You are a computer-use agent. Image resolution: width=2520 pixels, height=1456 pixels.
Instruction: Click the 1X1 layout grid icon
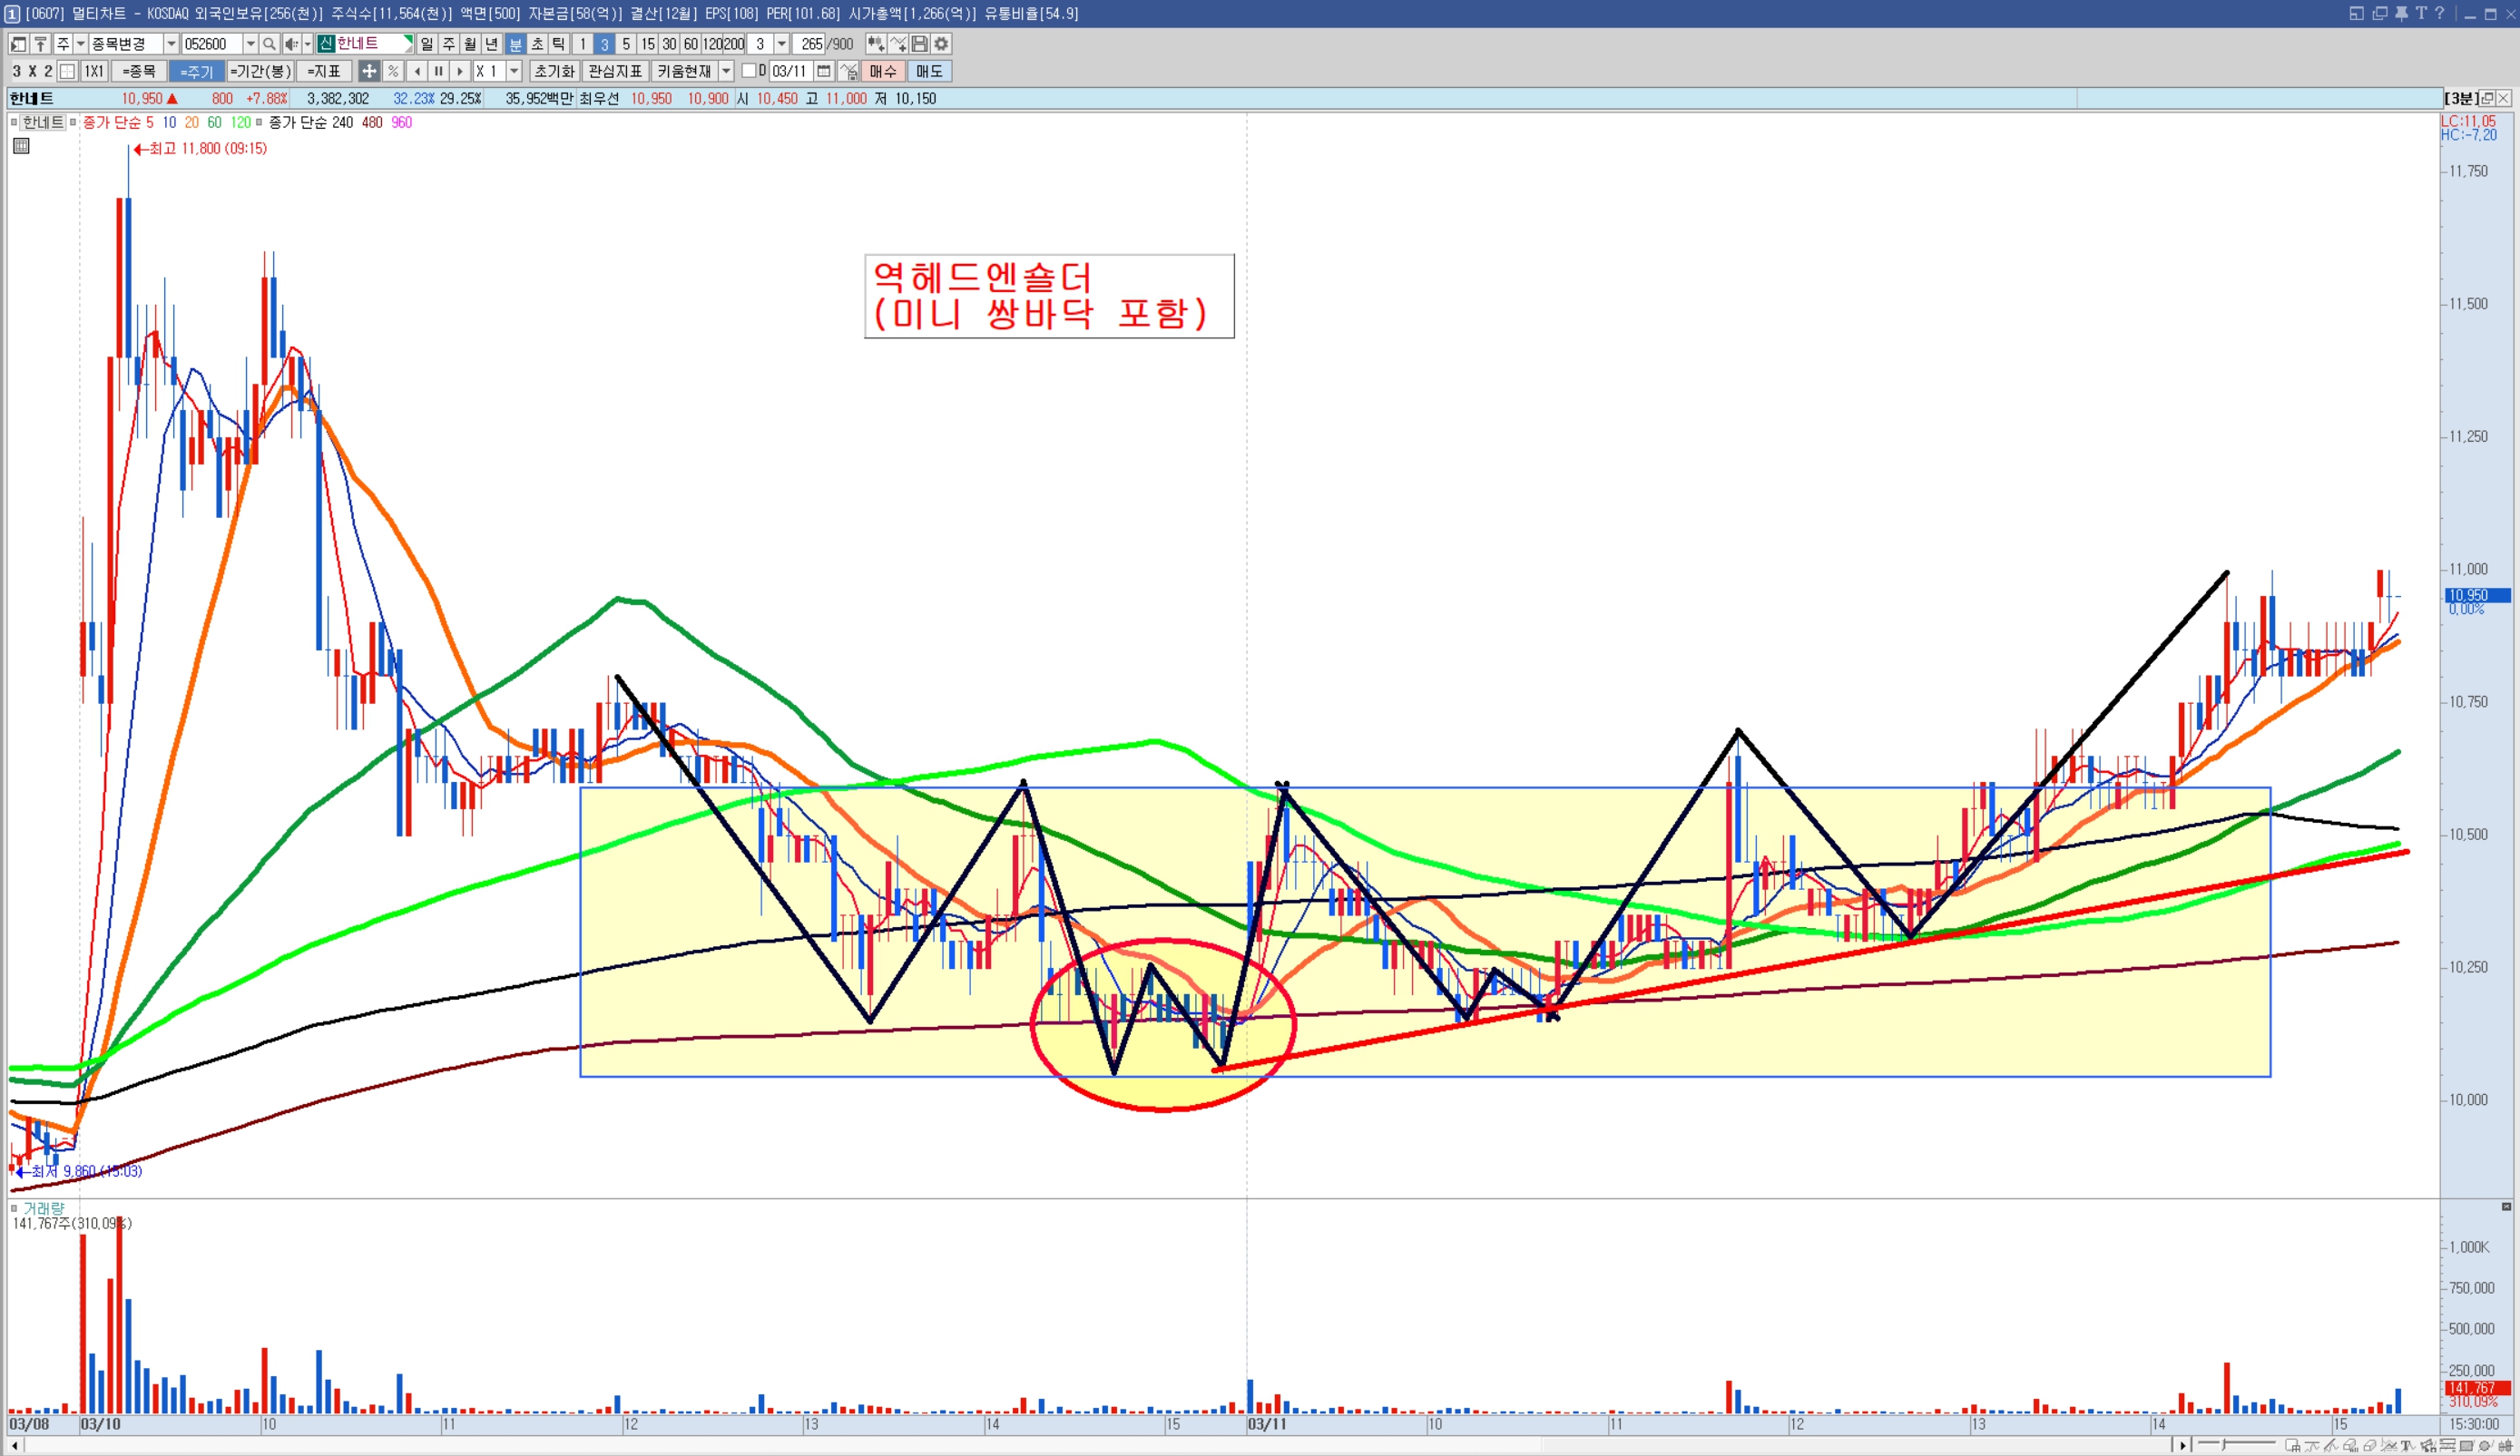pos(94,71)
